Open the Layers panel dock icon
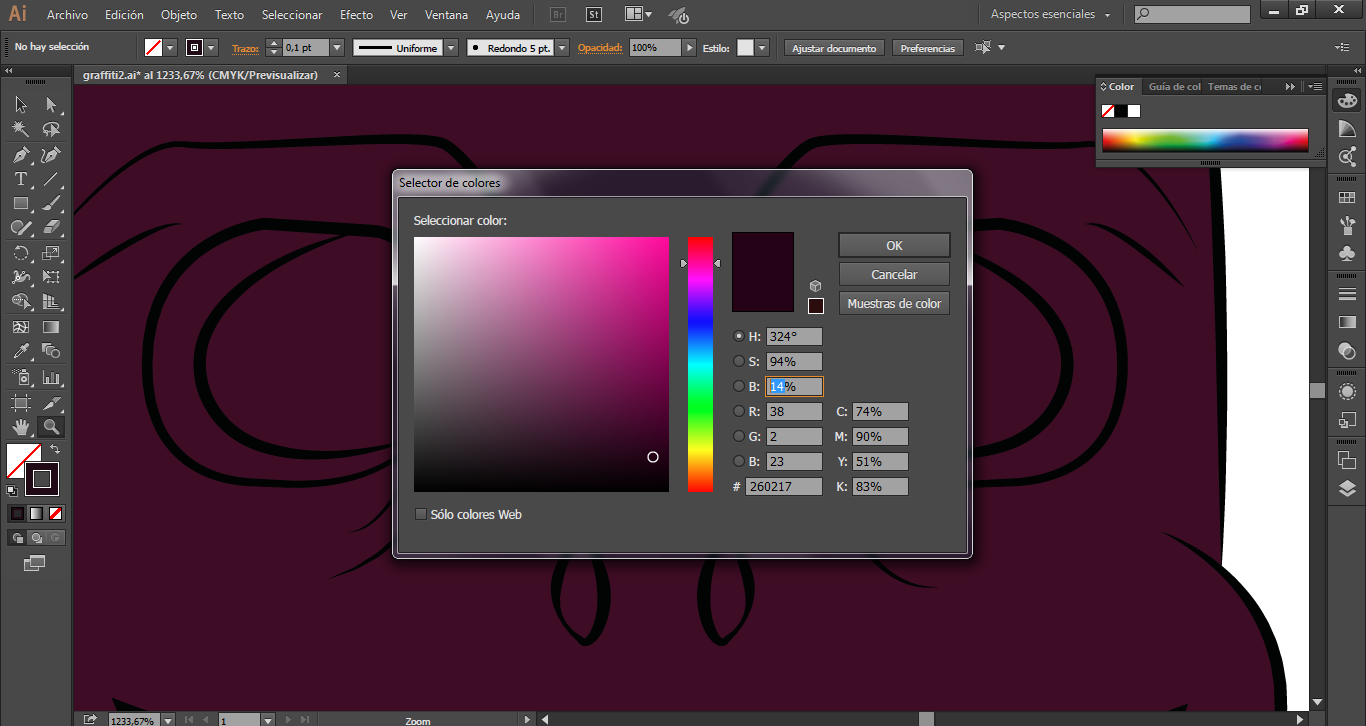 (x=1347, y=489)
